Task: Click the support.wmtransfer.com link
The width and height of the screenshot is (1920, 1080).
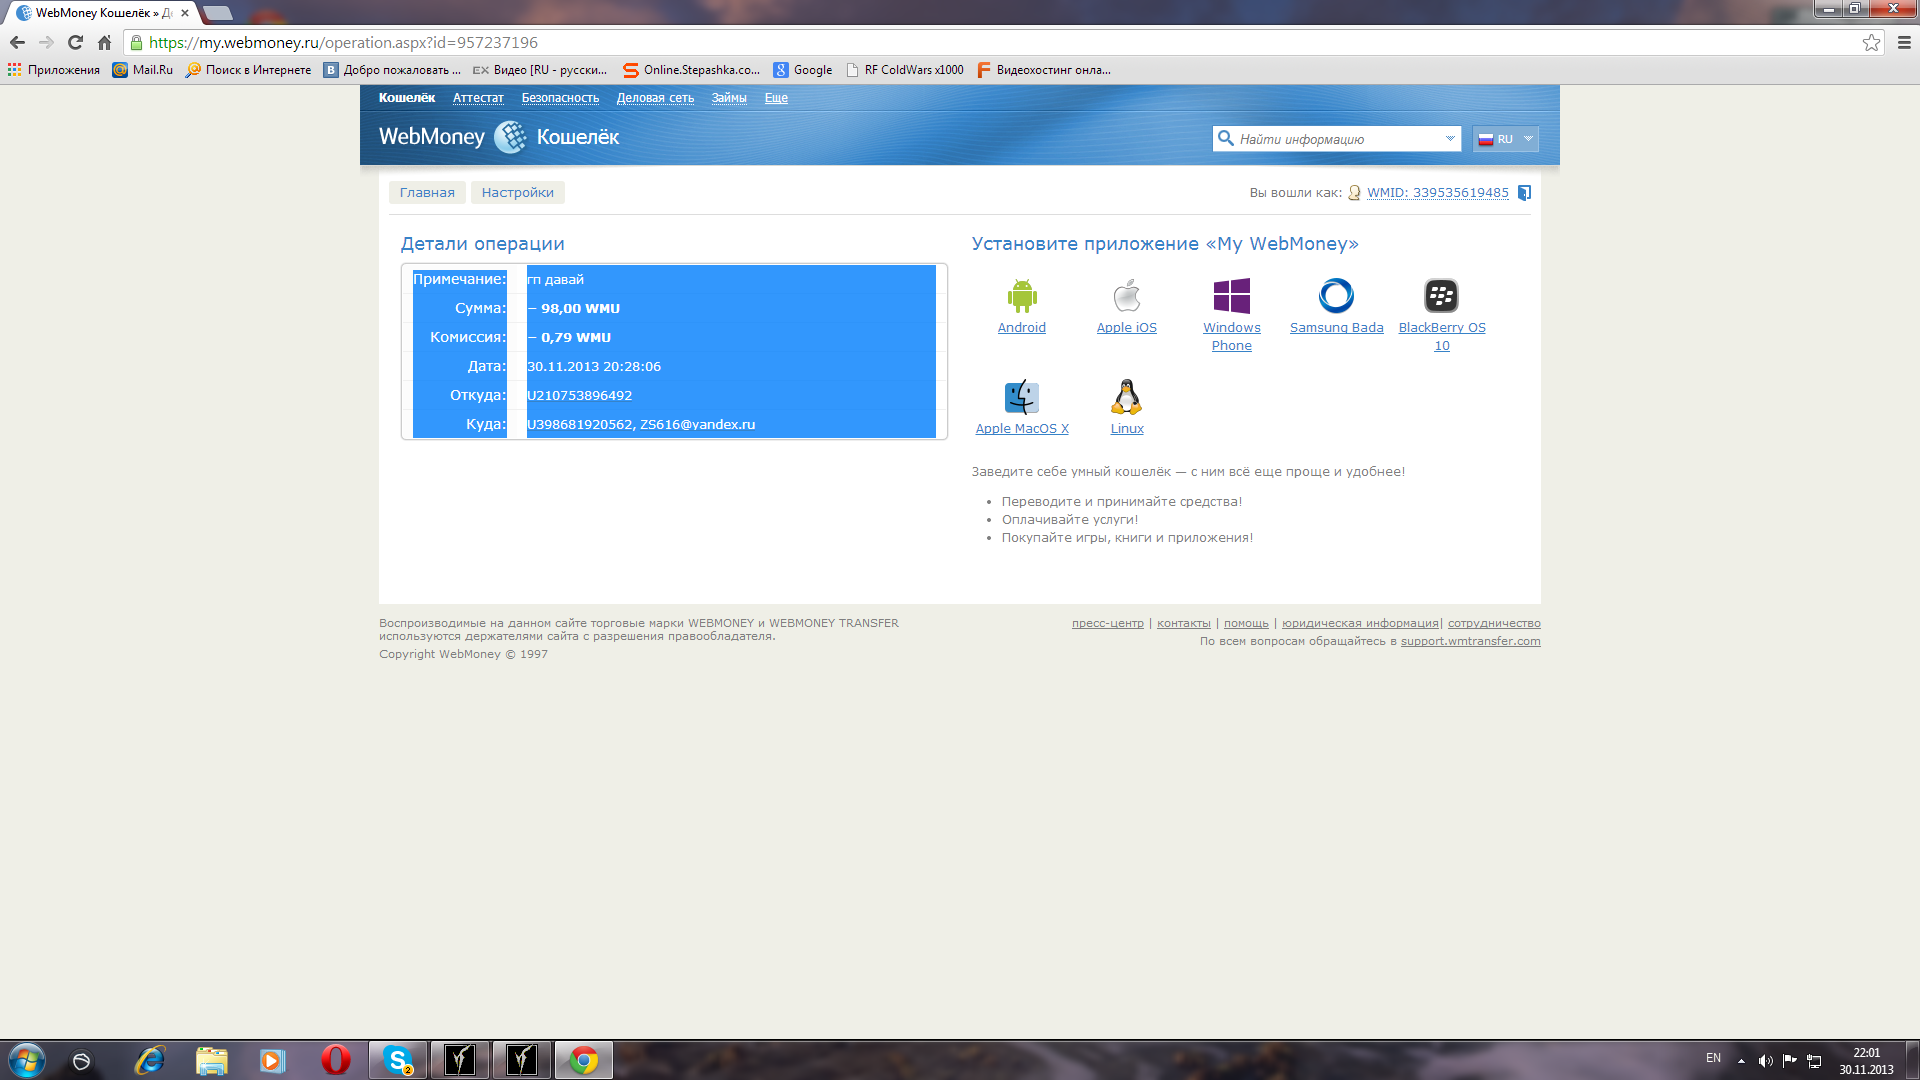Action: [1470, 642]
